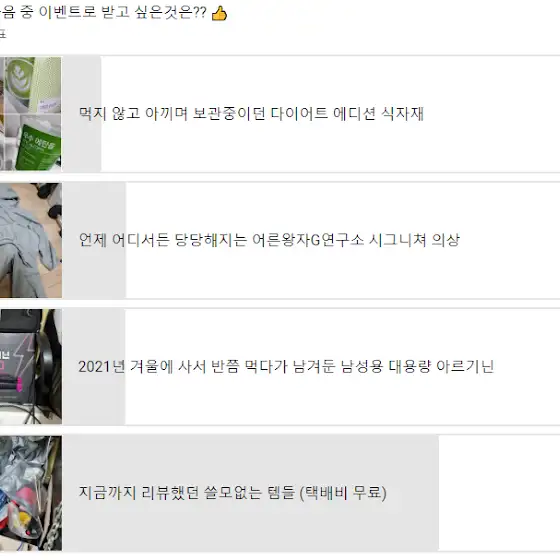Image resolution: width=560 pixels, height=560 pixels.
Task: Open the diet food ingredients thumbnail
Action: click(x=31, y=114)
